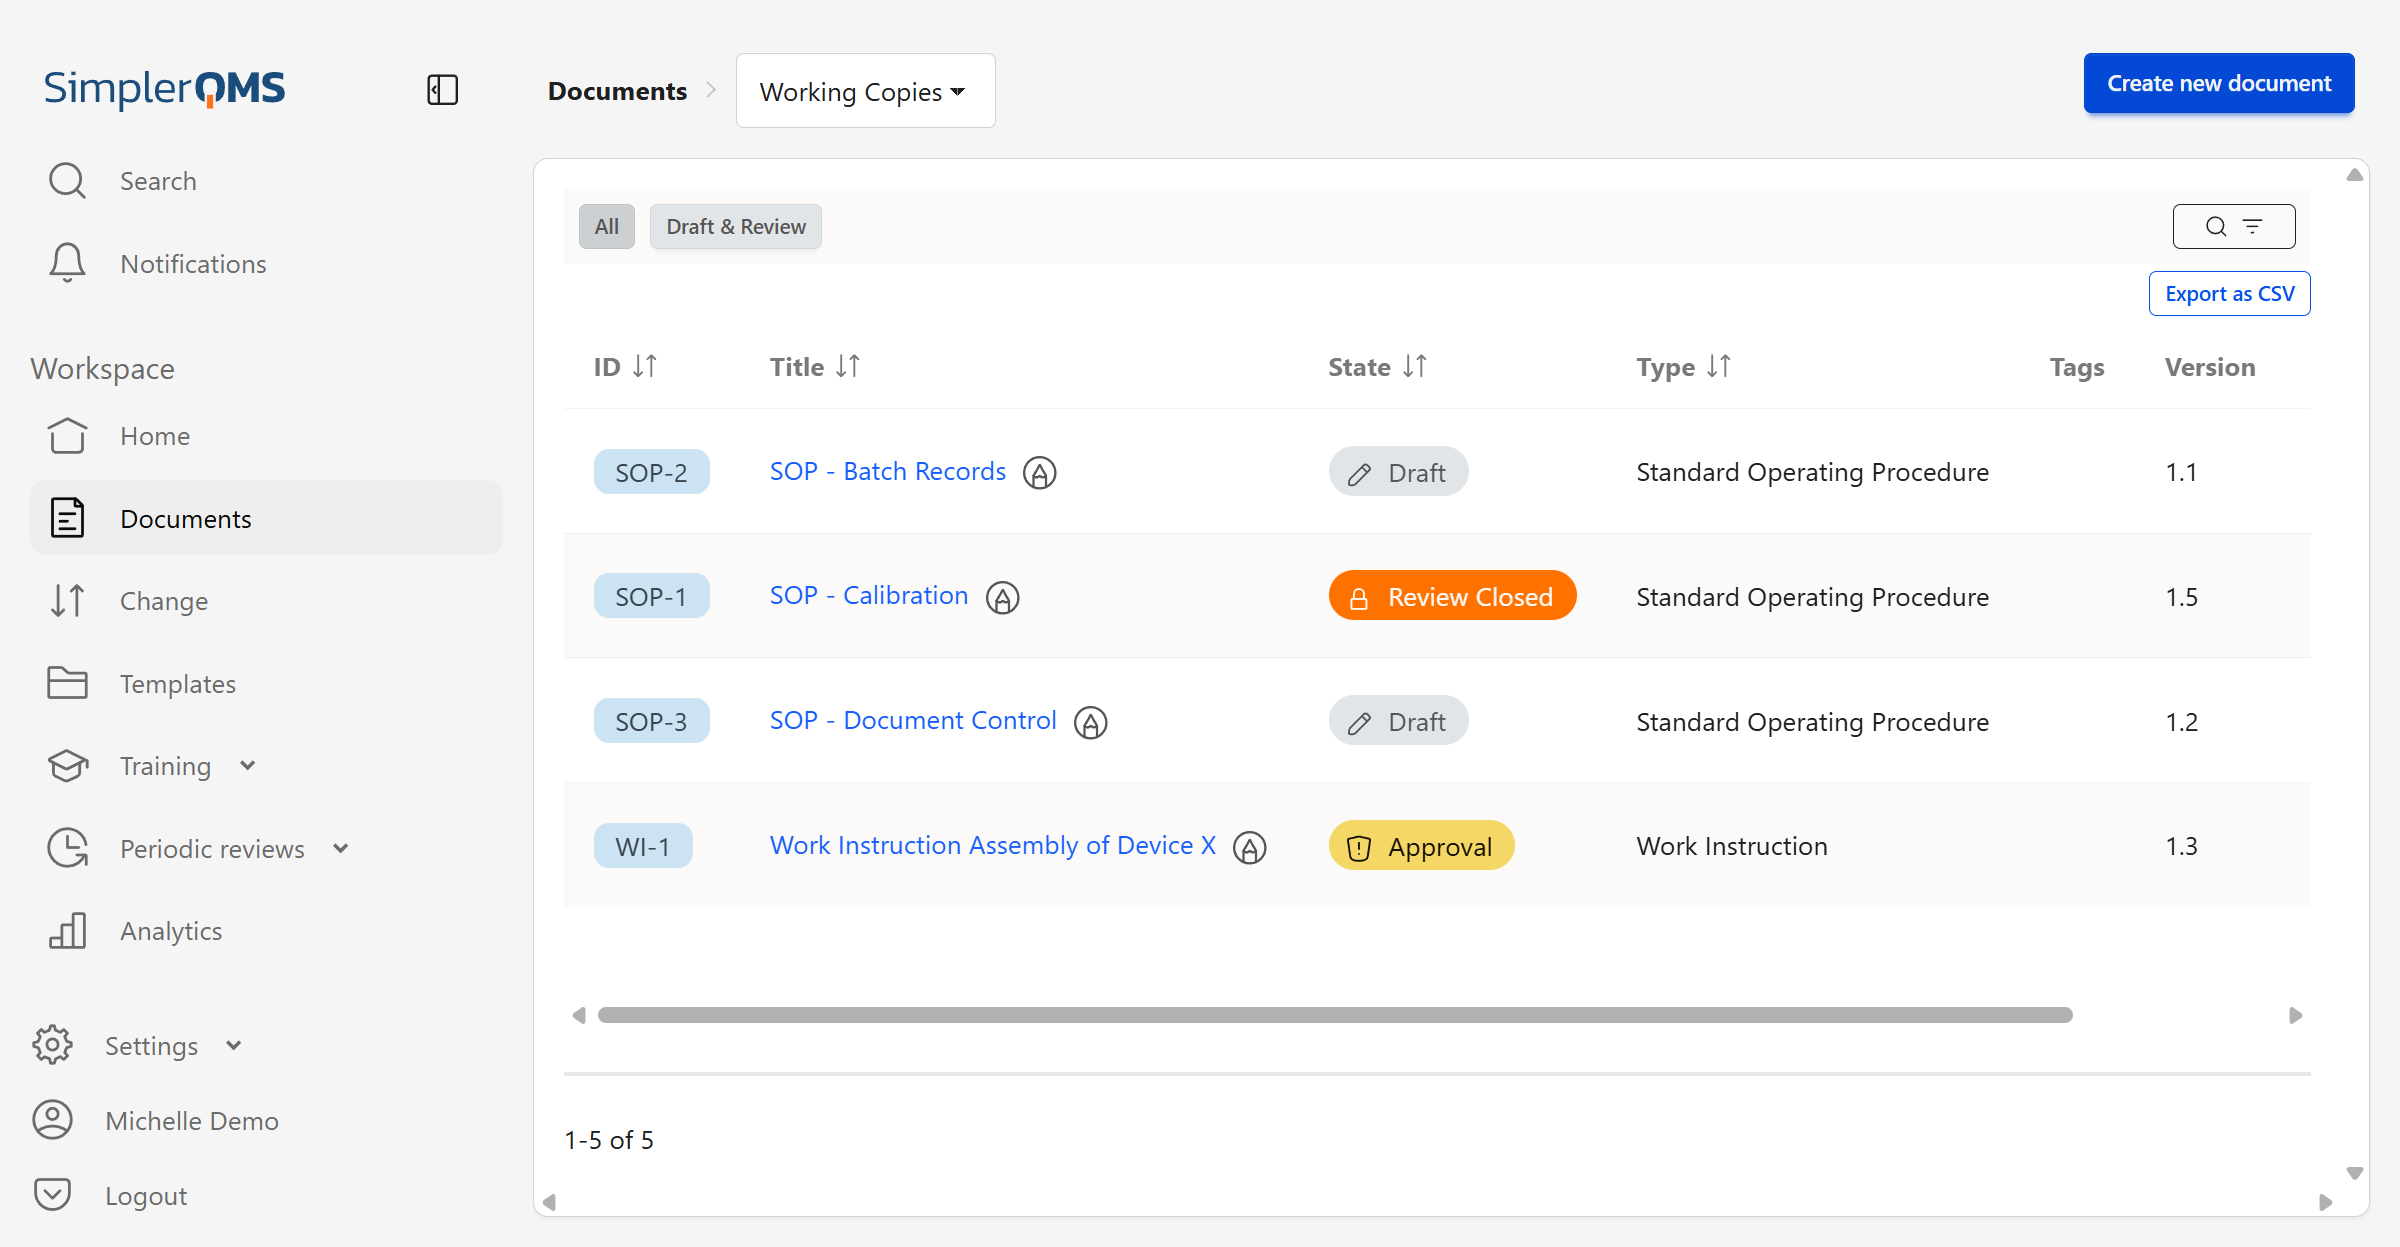
Task: Click Create new document button
Action: click(x=2218, y=83)
